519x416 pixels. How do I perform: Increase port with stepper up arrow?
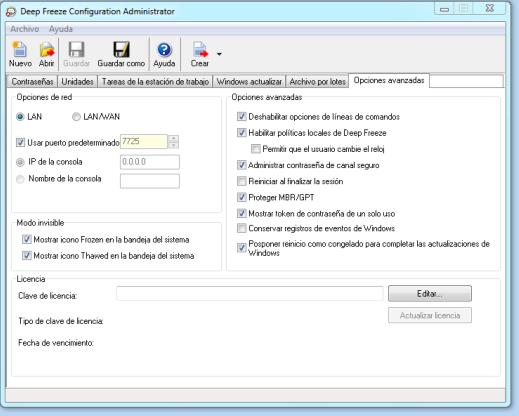tap(173, 138)
